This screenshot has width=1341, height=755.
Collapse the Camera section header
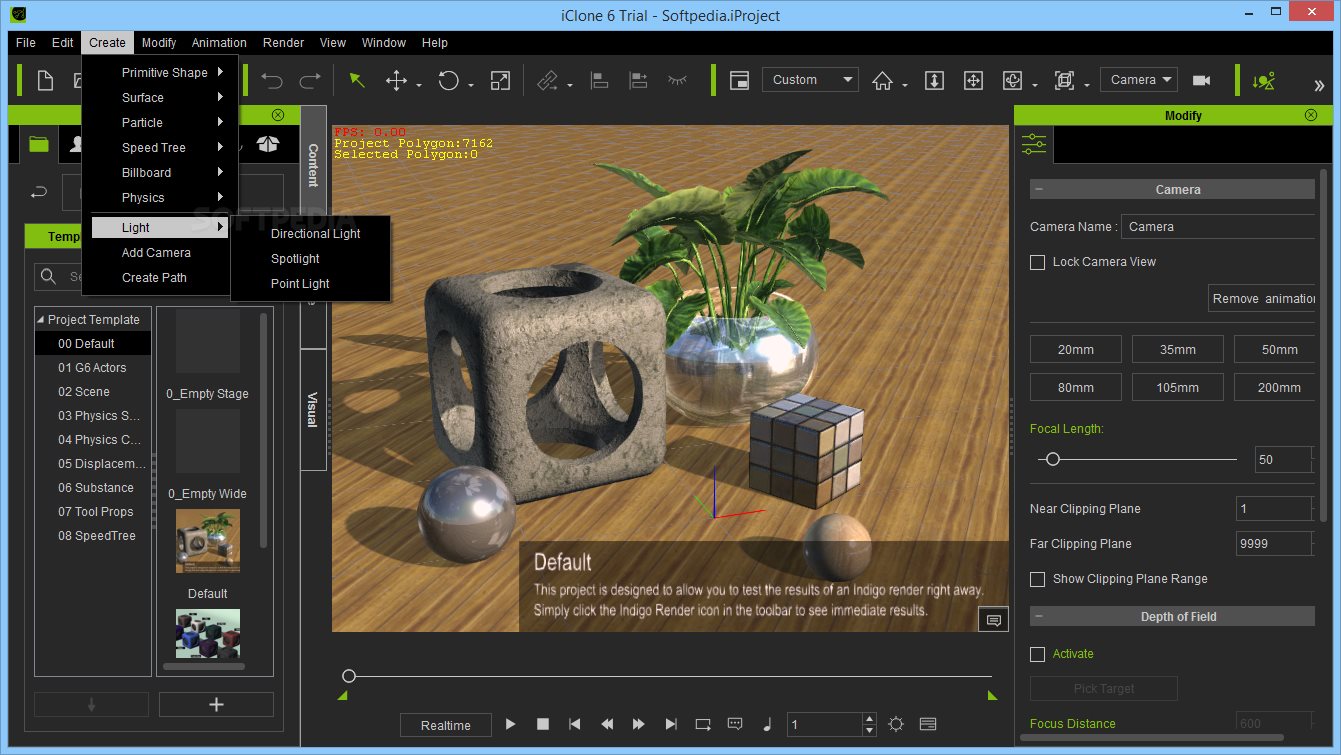(x=1038, y=190)
